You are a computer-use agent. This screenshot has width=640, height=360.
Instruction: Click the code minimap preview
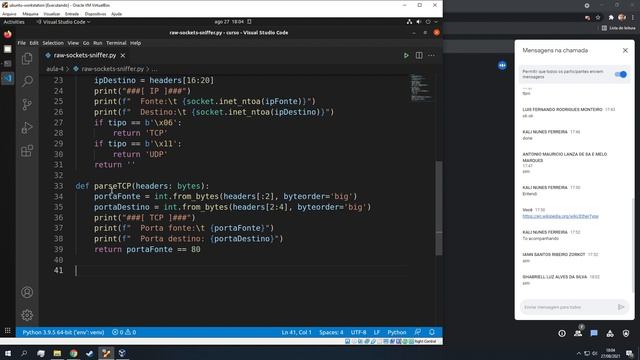point(420,87)
